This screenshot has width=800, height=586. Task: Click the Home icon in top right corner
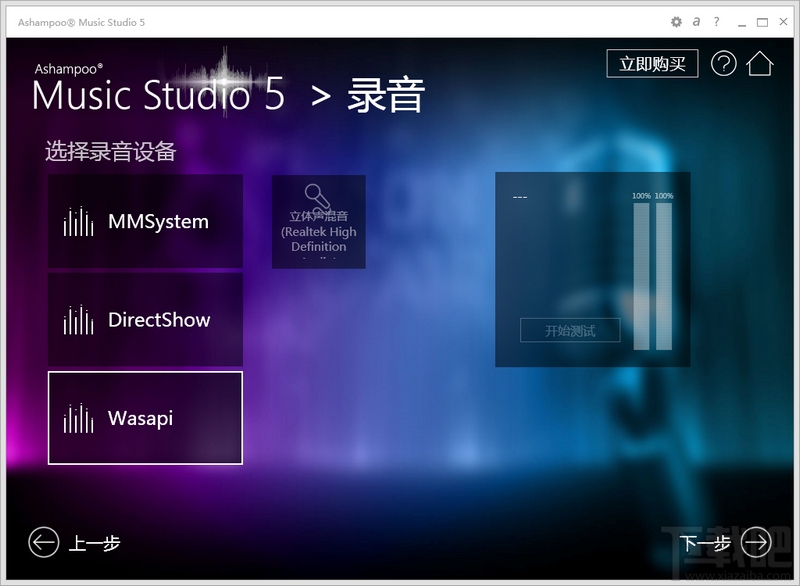tap(759, 63)
